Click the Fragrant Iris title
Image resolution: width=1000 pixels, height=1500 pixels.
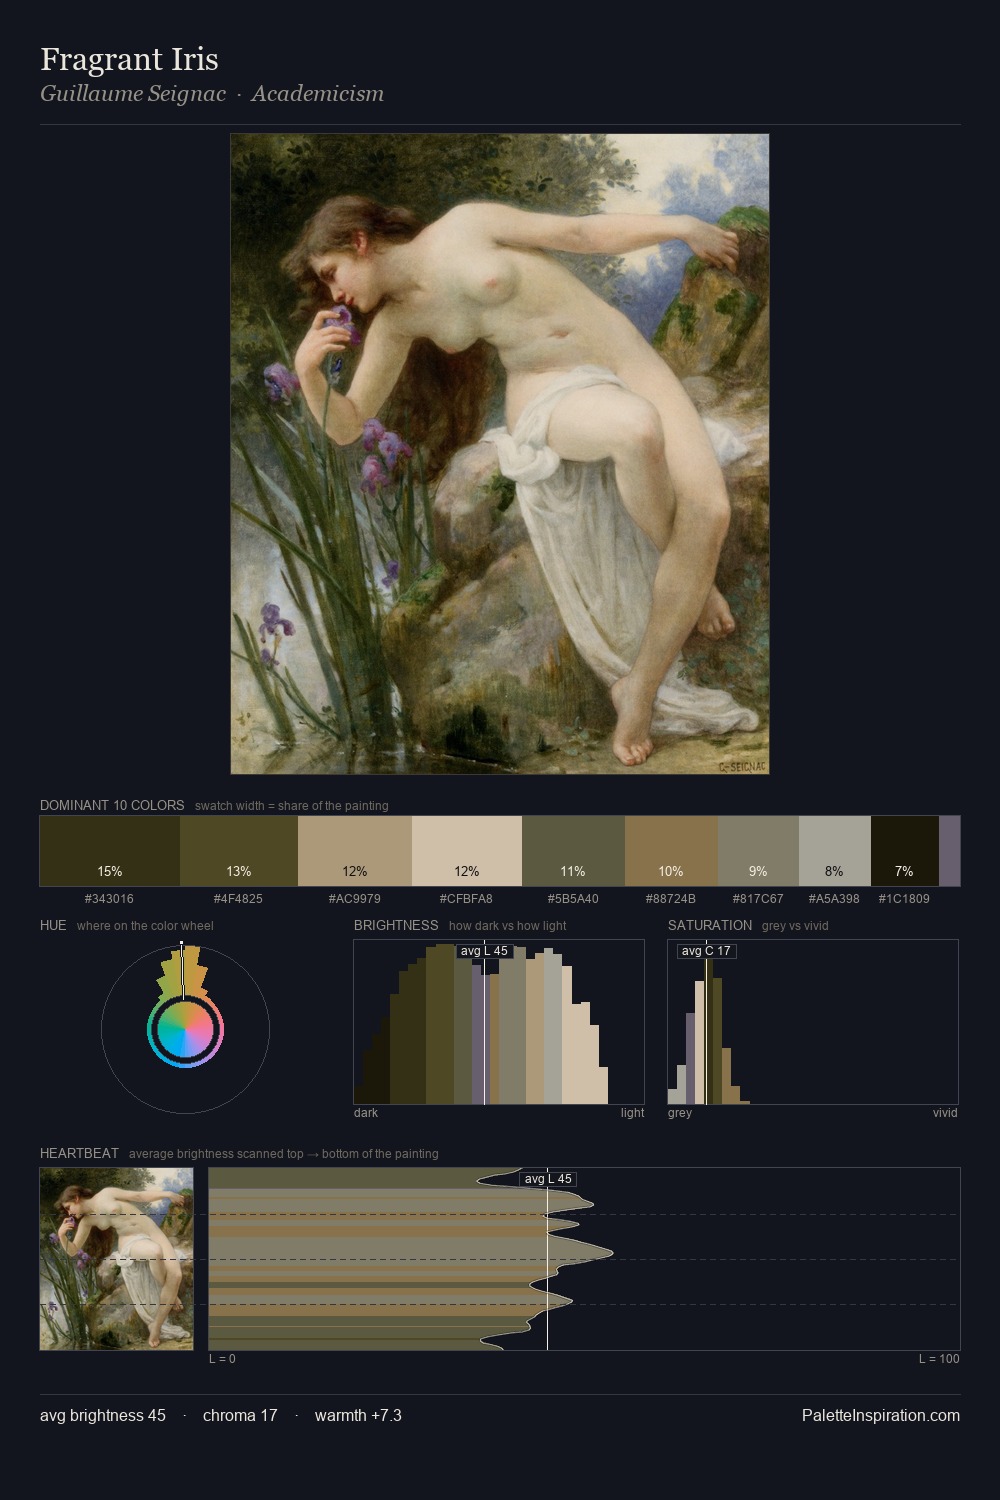tap(129, 59)
